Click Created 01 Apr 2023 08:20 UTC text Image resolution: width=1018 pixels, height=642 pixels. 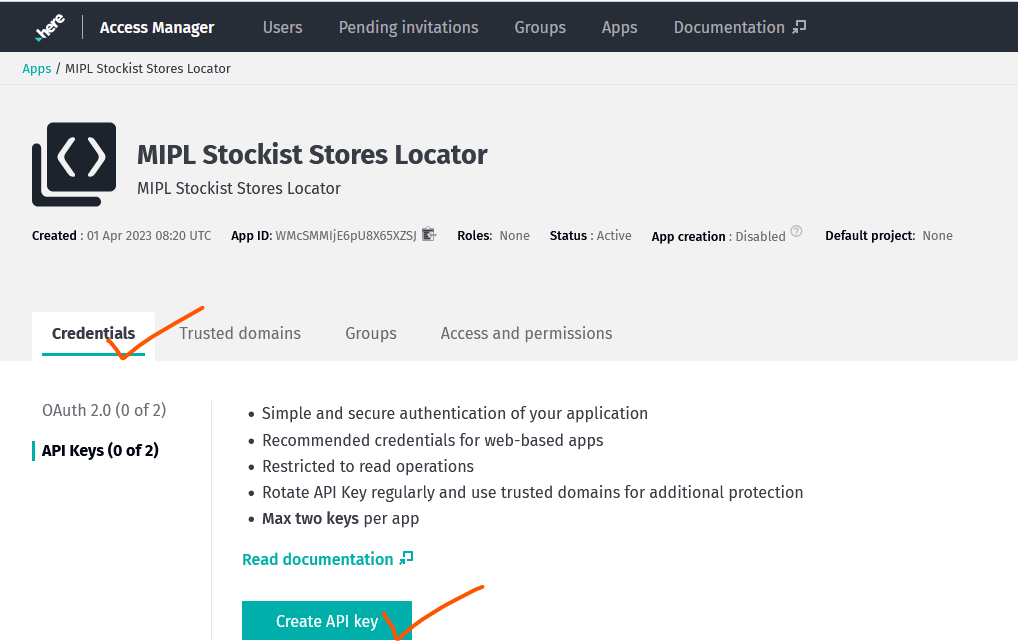point(121,236)
